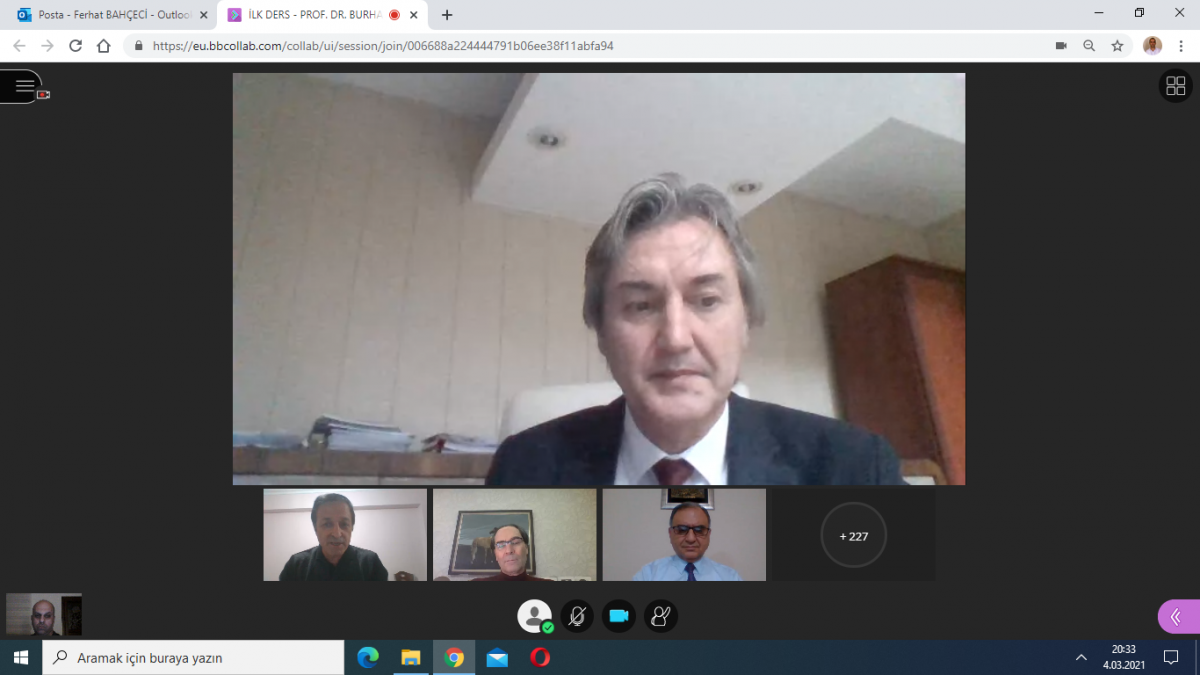Toggle the microphone mute button
Screen dimensions: 1200x675
(x=577, y=616)
